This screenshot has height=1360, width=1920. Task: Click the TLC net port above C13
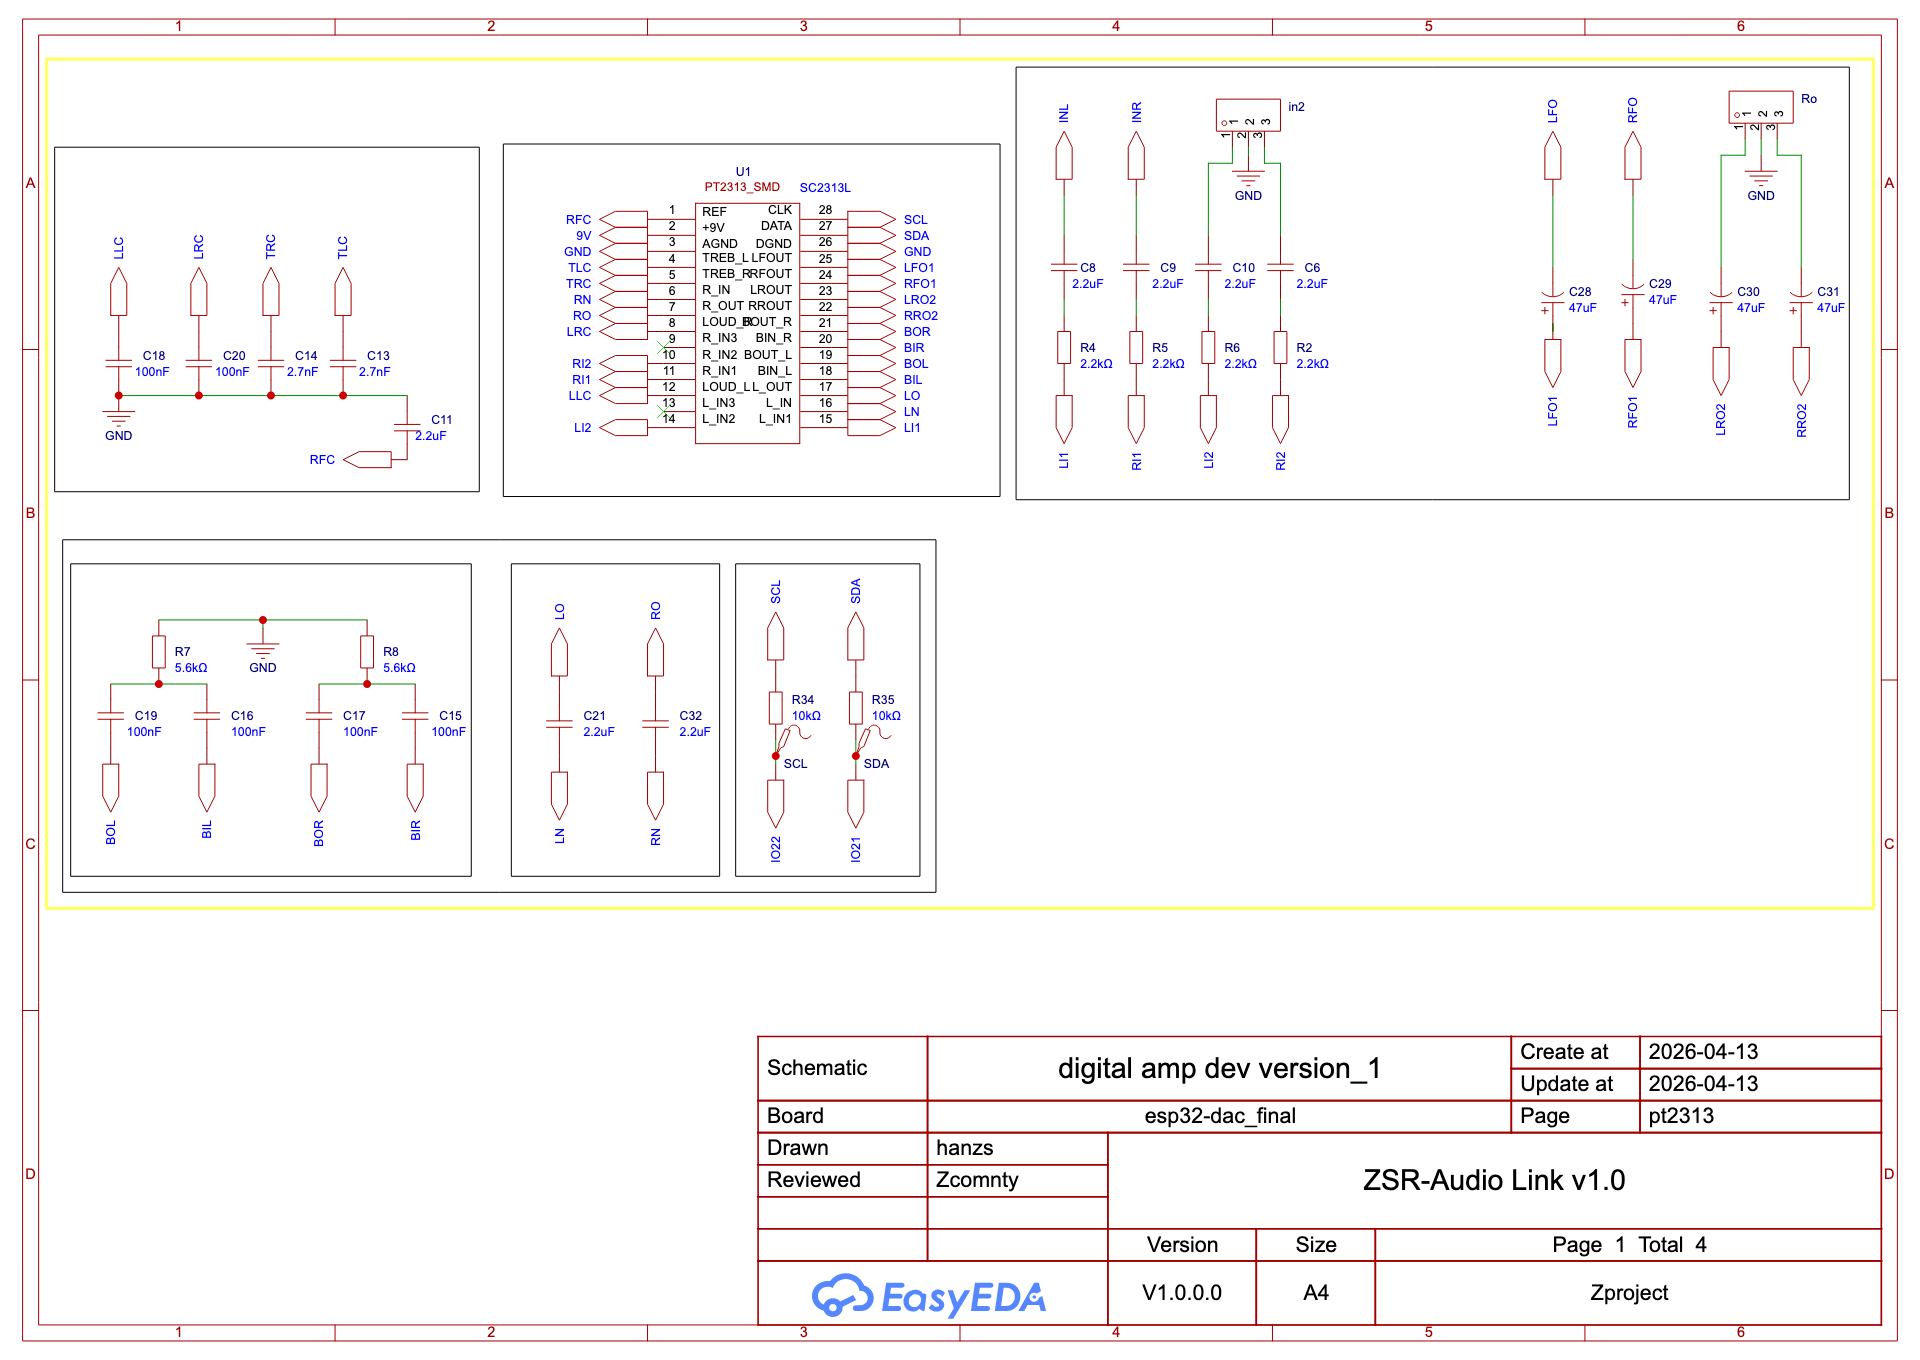tap(343, 291)
